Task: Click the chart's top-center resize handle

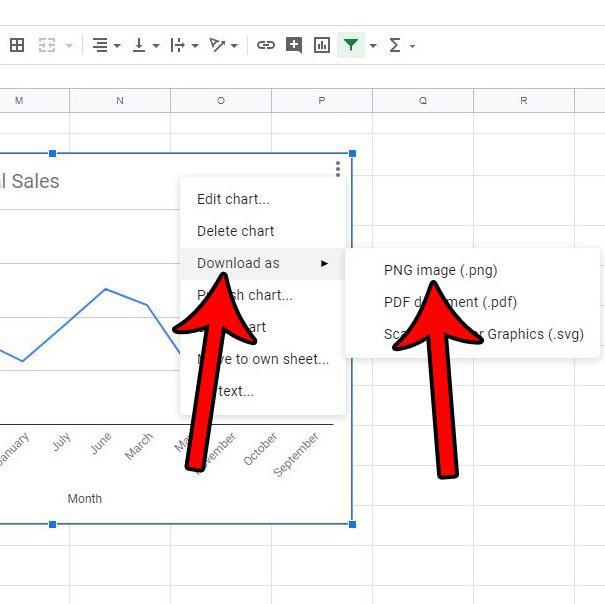Action: coord(53,153)
